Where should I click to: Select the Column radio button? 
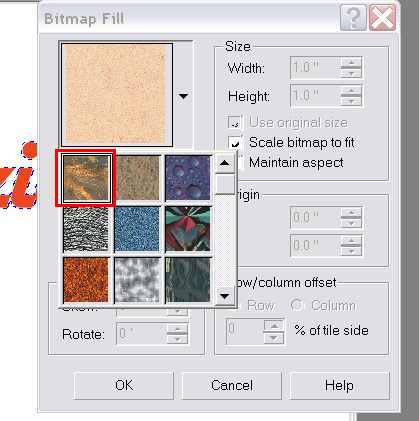point(296,305)
